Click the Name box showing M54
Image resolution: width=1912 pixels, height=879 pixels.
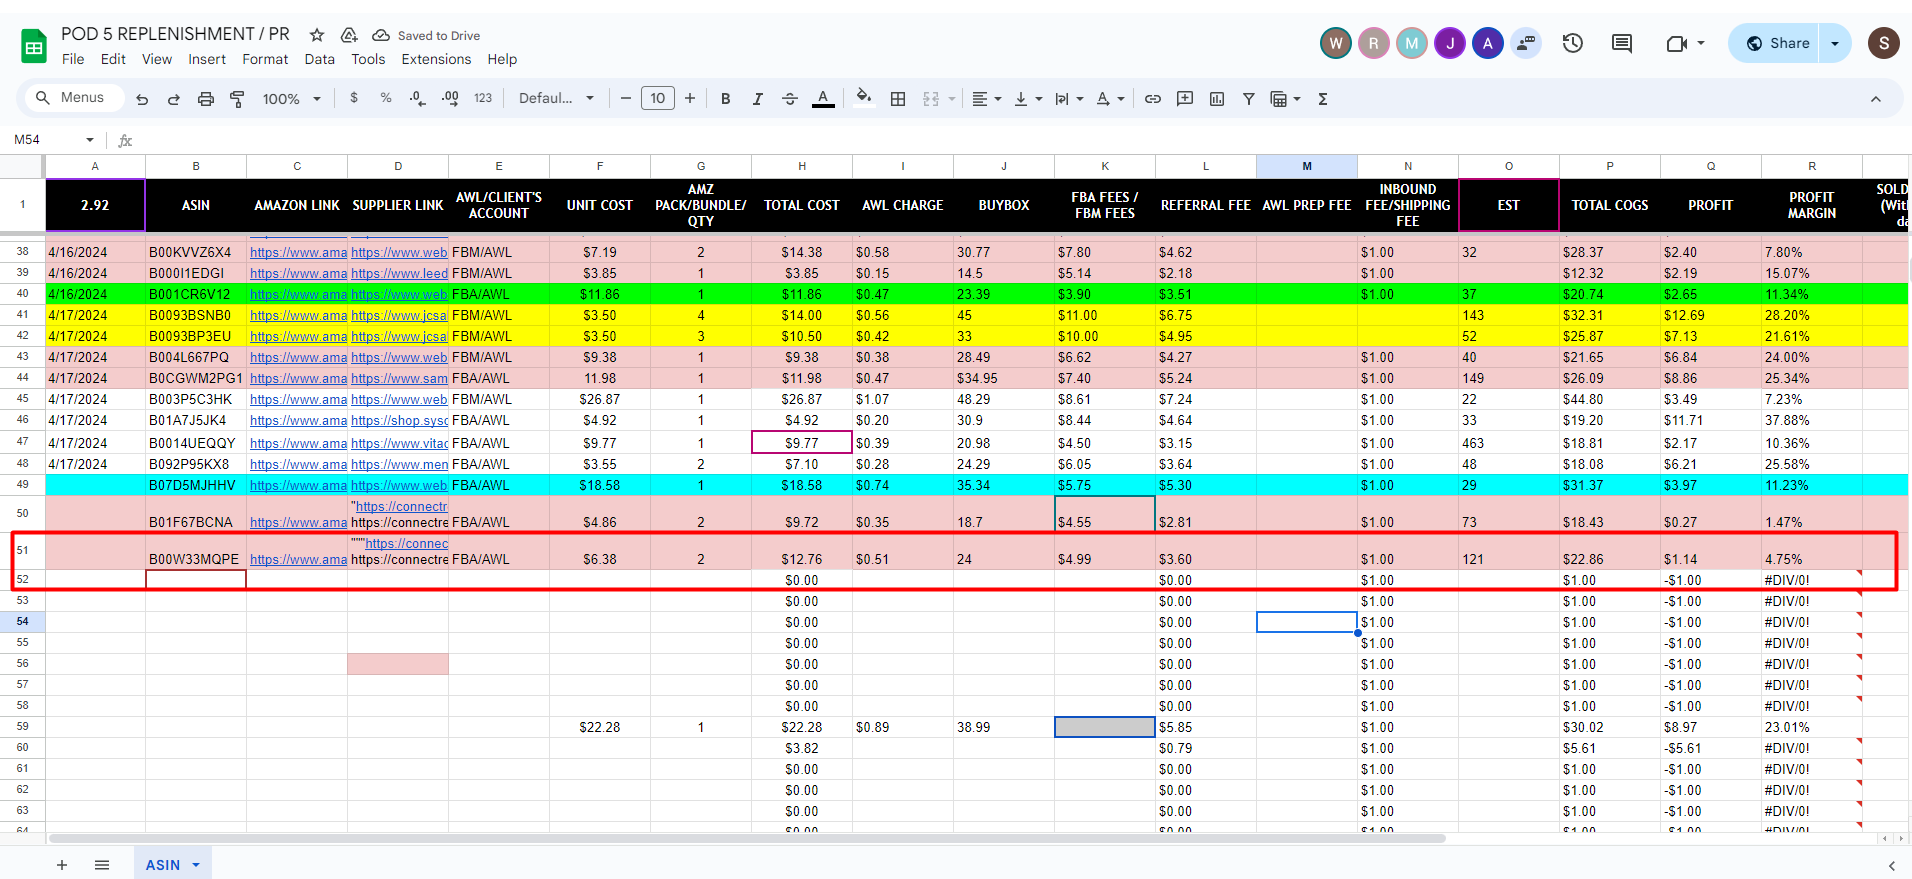click(54, 140)
